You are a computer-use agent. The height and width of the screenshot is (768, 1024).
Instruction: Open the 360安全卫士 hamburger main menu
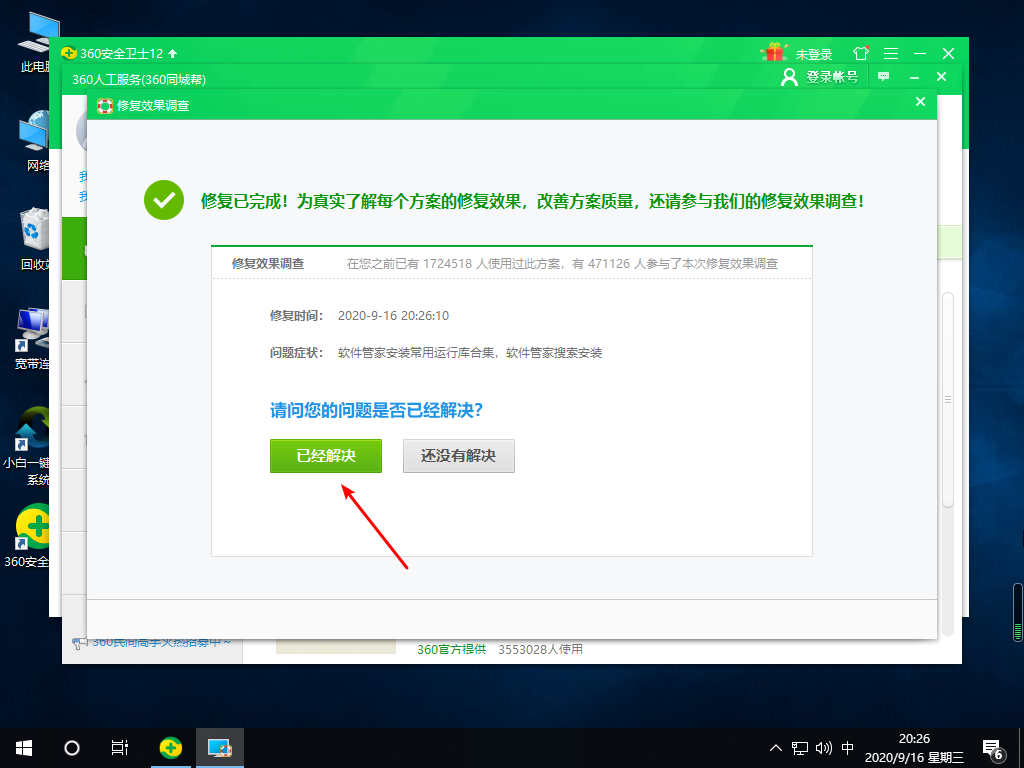(890, 53)
